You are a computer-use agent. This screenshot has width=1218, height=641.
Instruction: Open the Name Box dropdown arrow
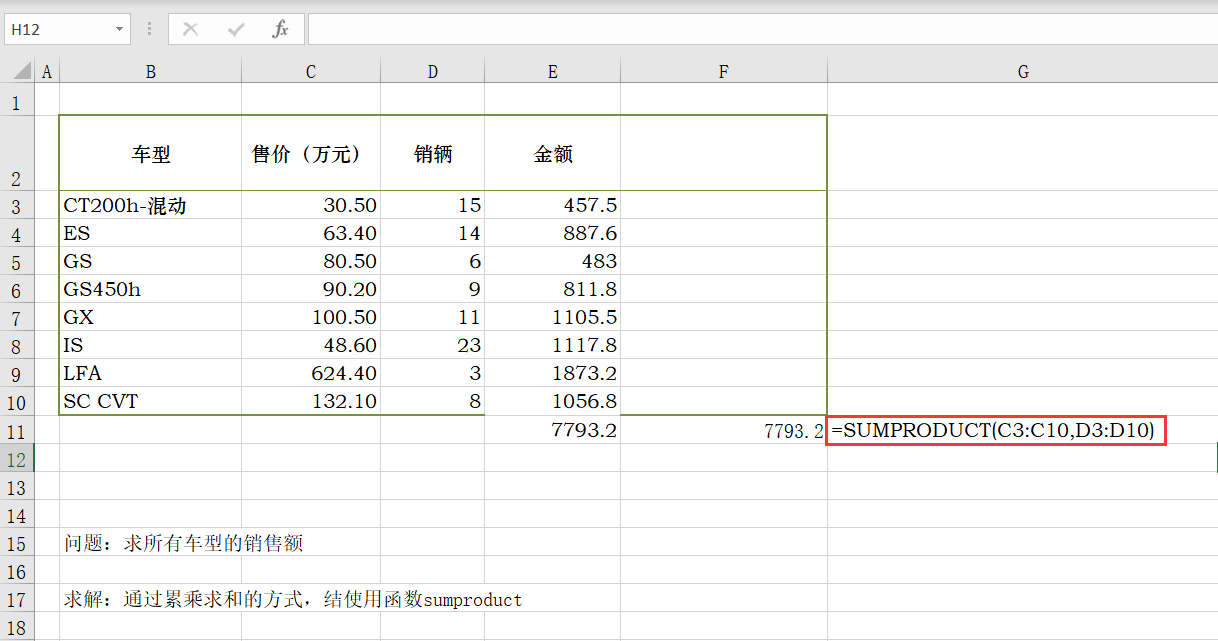(120, 29)
